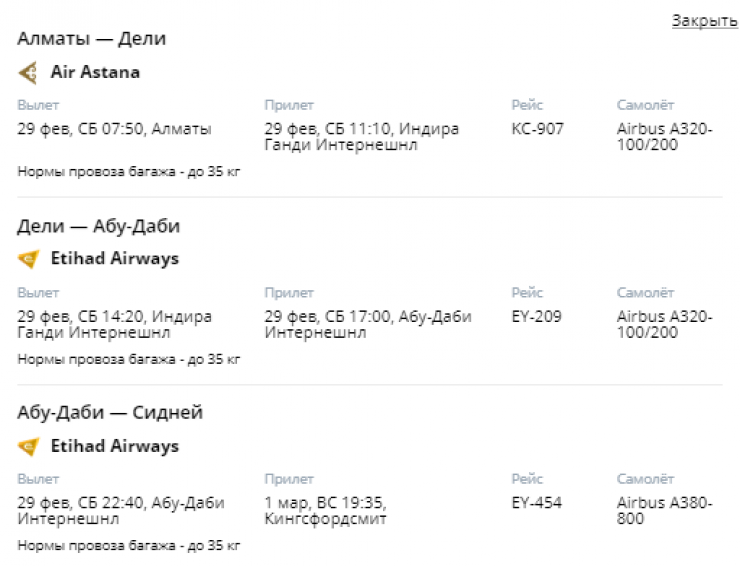Click departure time 07:50 from Алматы
Viewport: 740px width, 566px height.
[126, 129]
